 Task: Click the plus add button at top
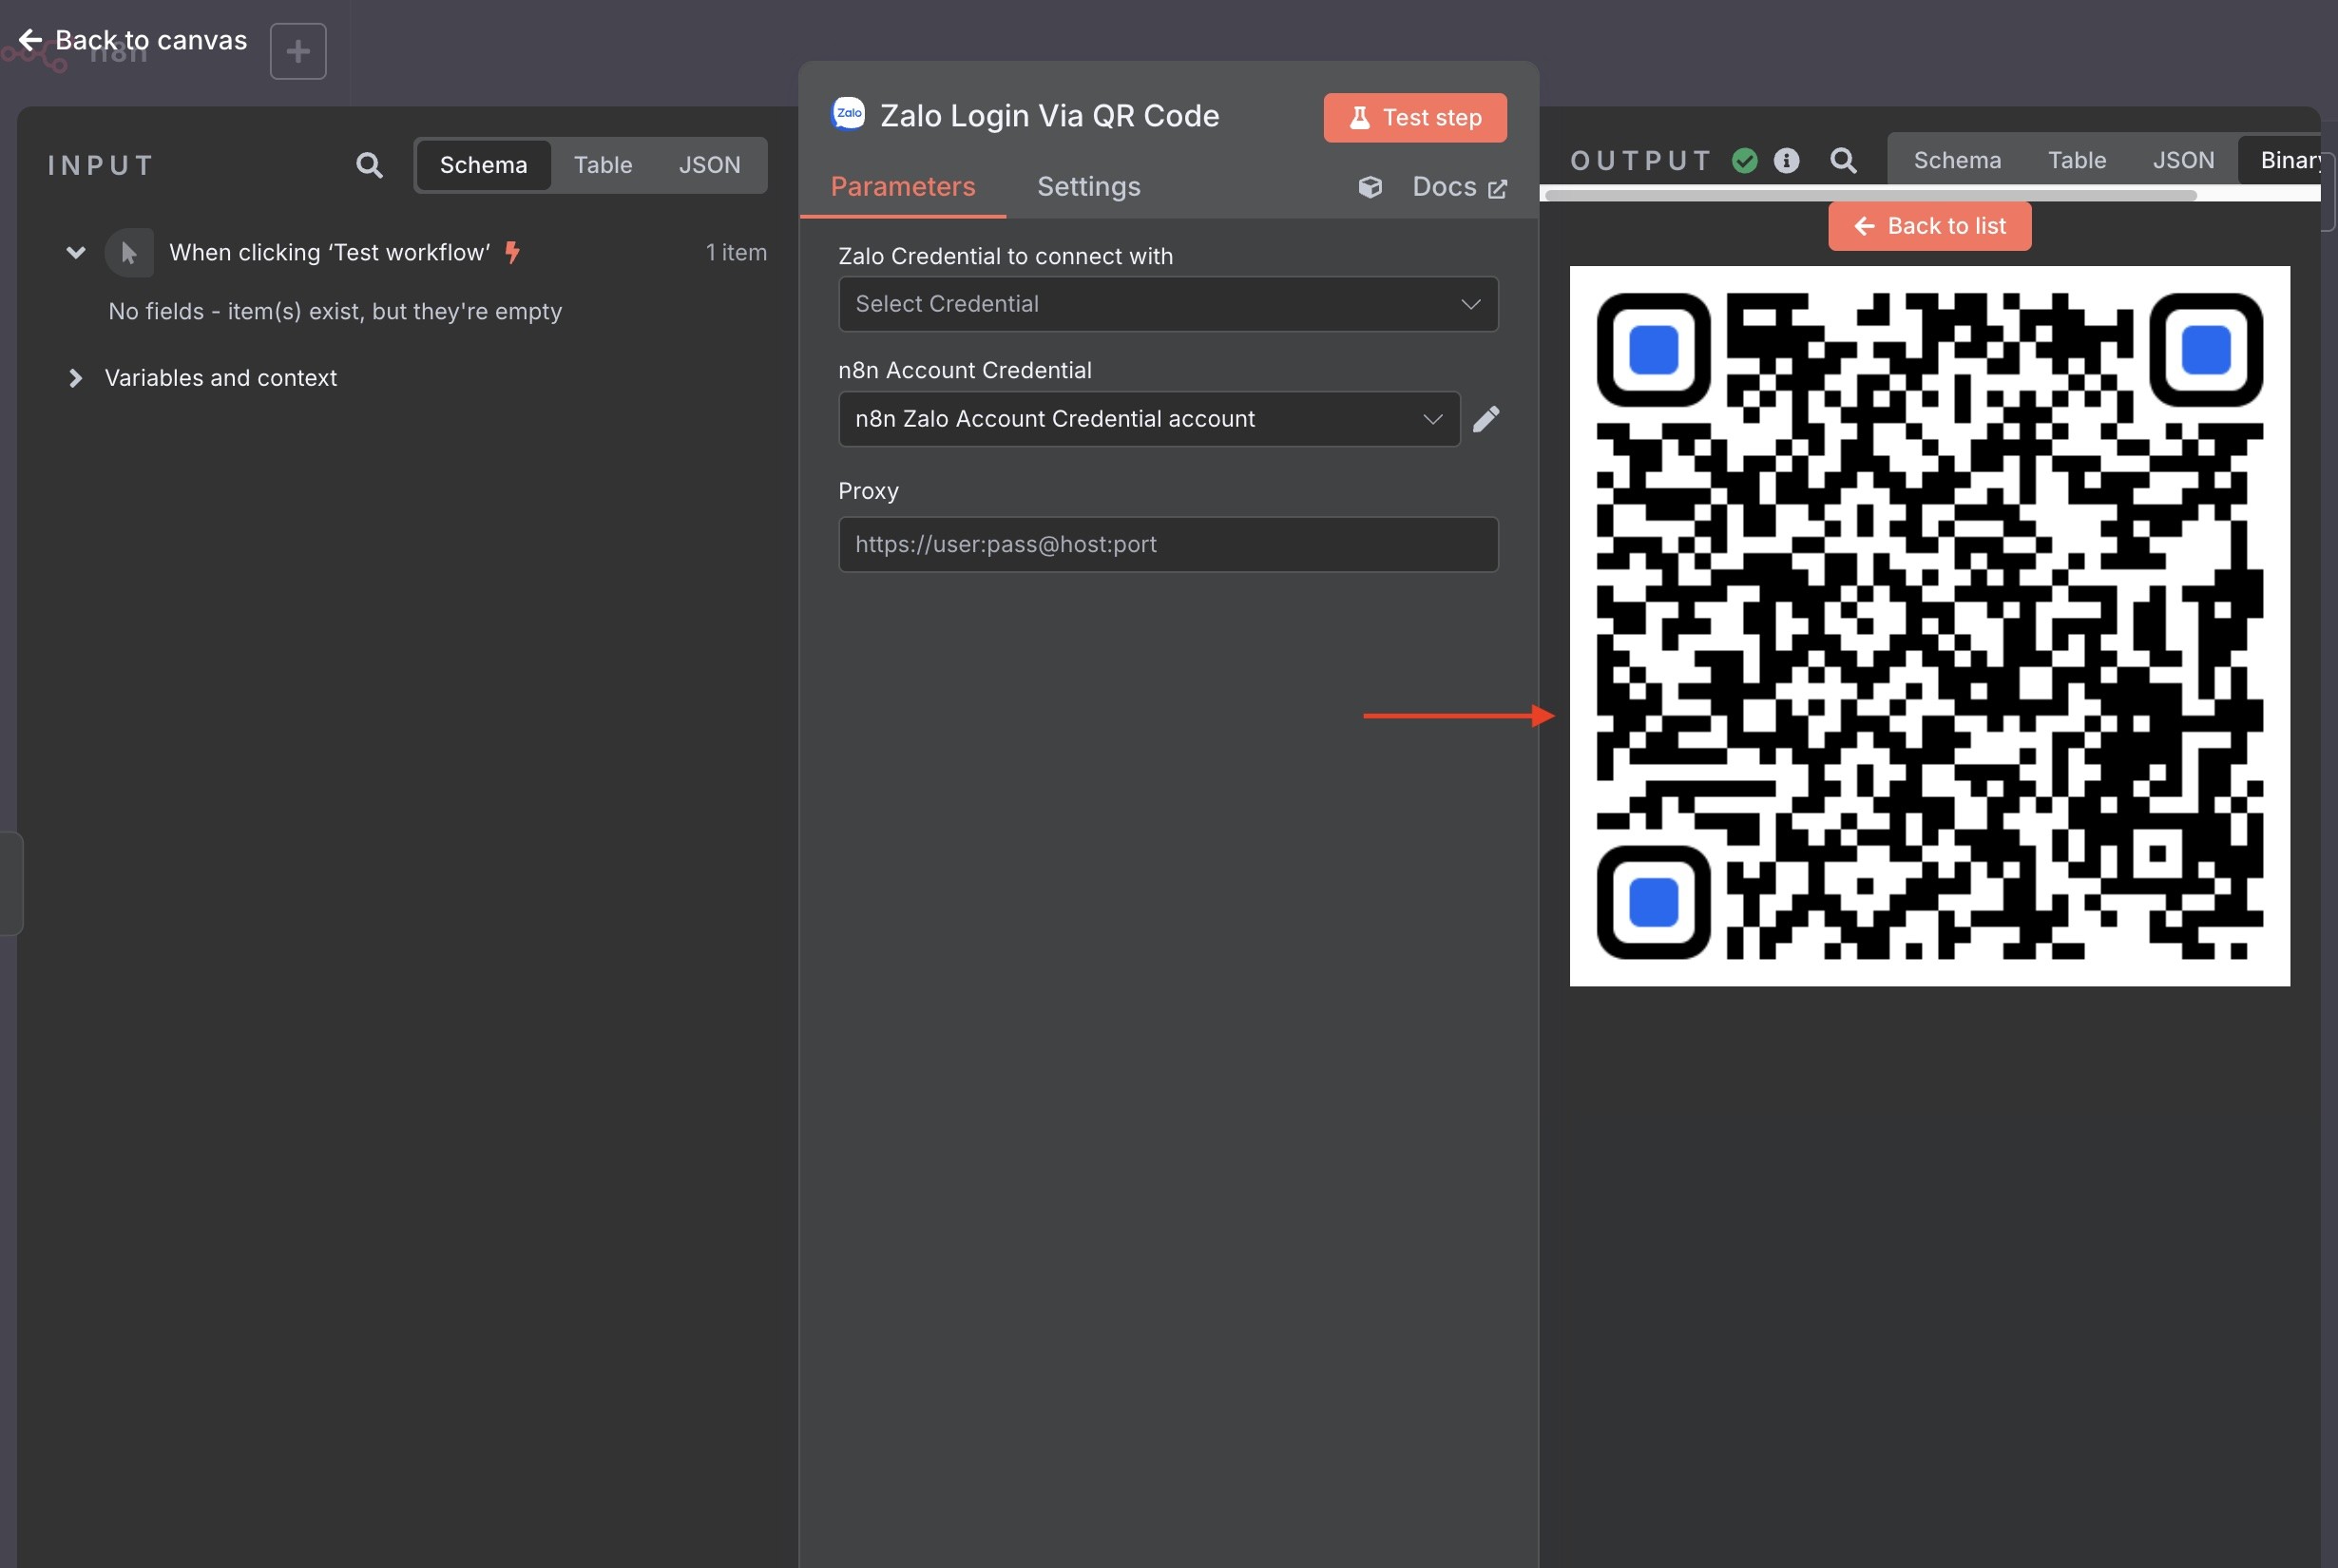[298, 51]
